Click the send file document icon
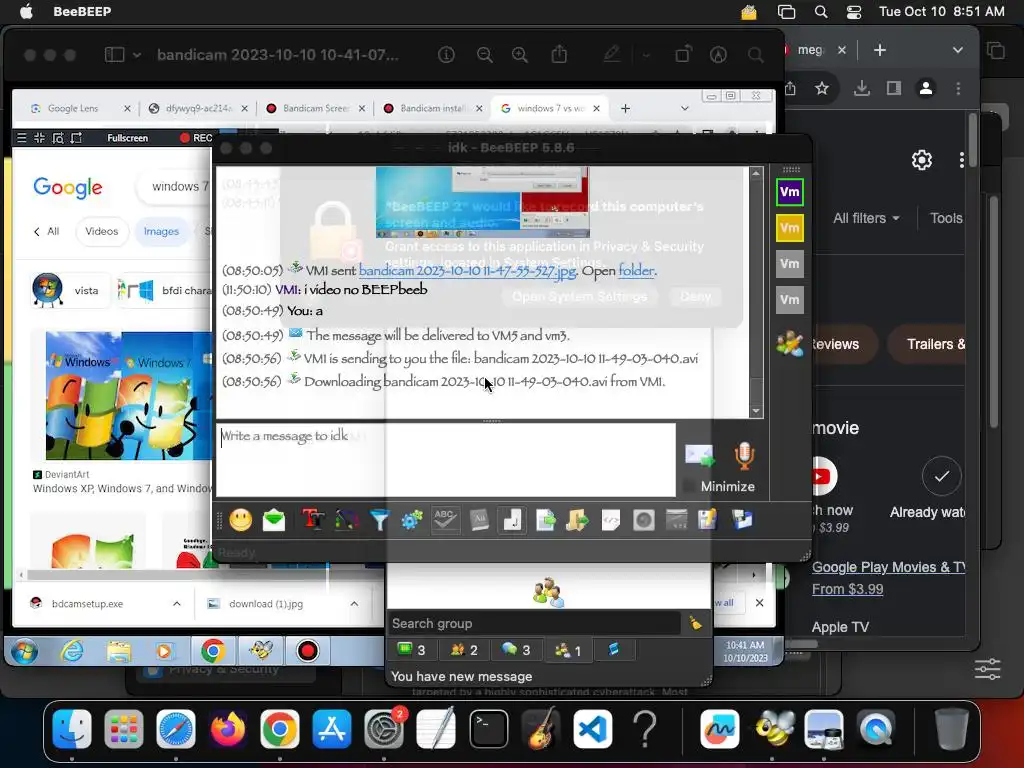1024x768 pixels. coord(545,520)
